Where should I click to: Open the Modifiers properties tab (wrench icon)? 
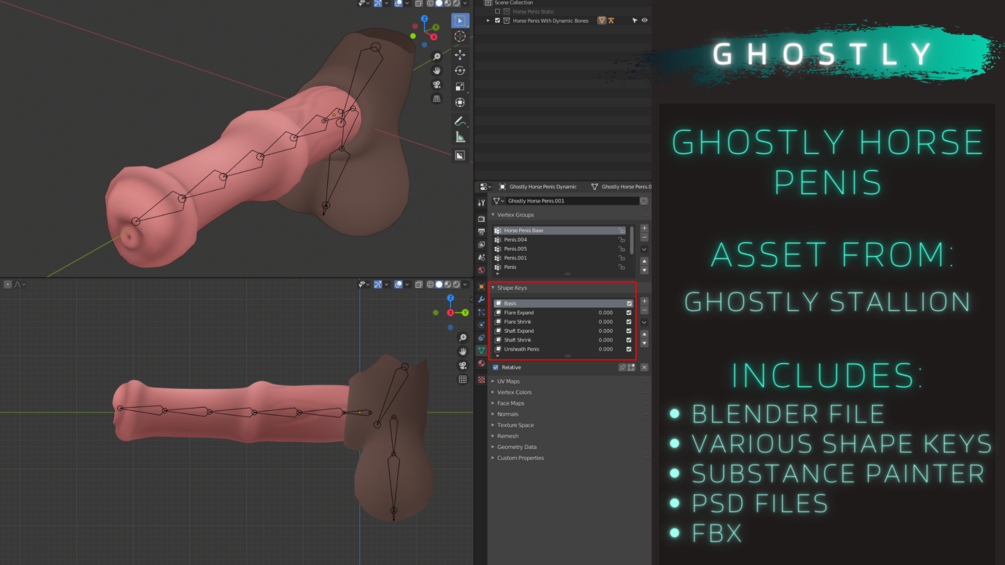[481, 300]
